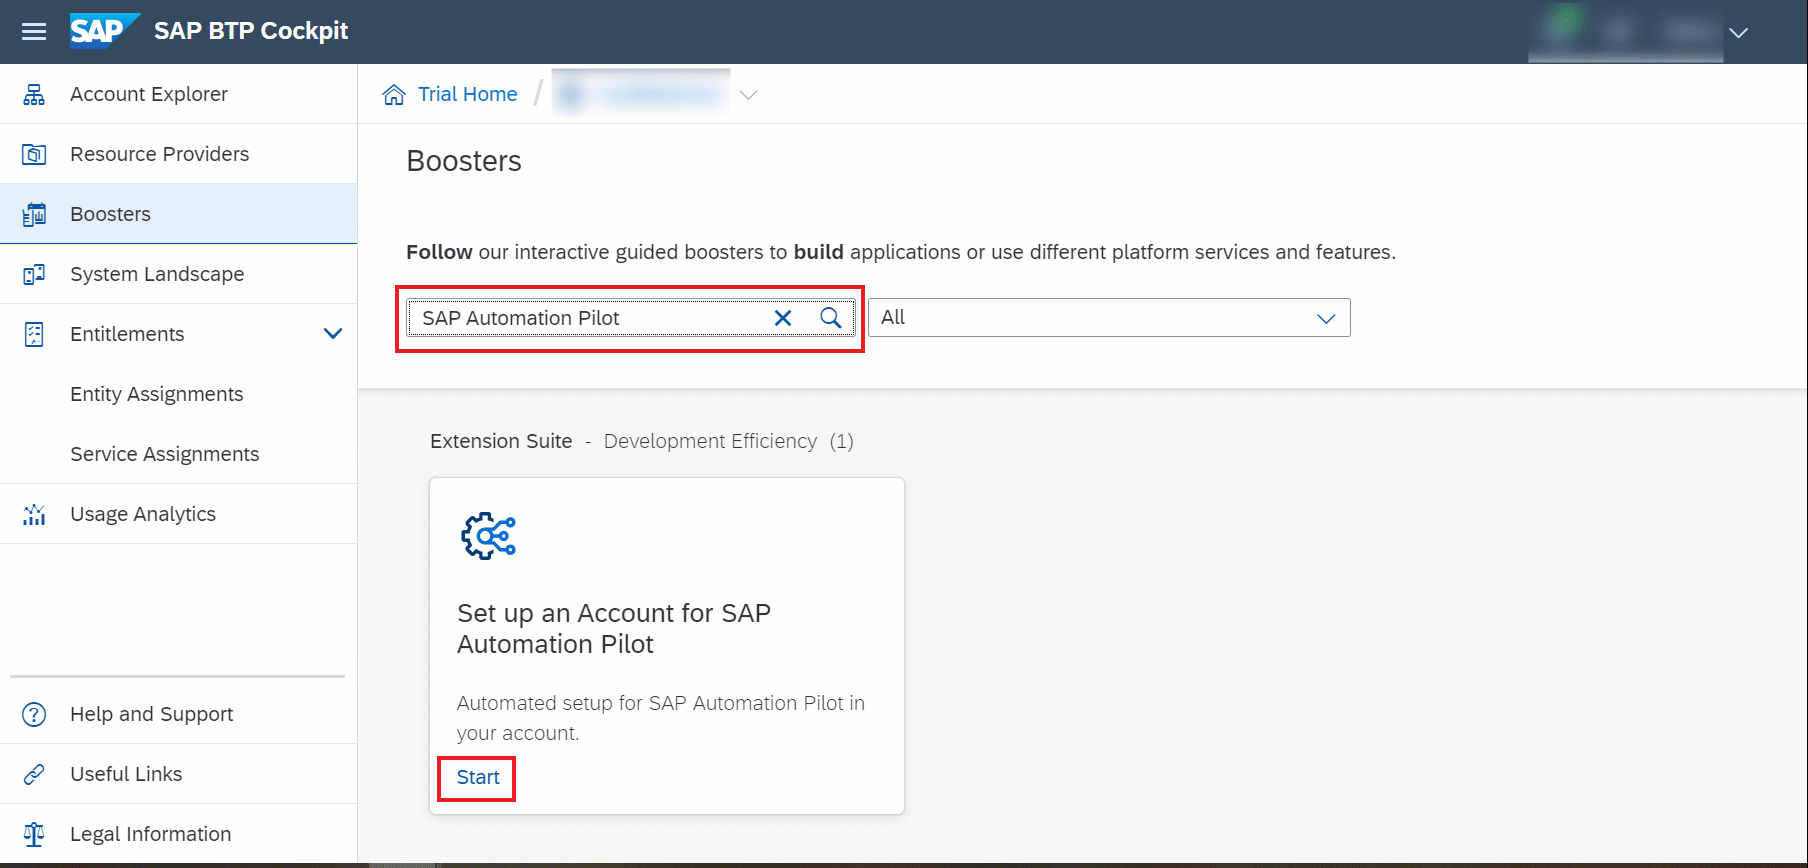Select Boosters in the sidebar
The image size is (1808, 868).
(111, 214)
